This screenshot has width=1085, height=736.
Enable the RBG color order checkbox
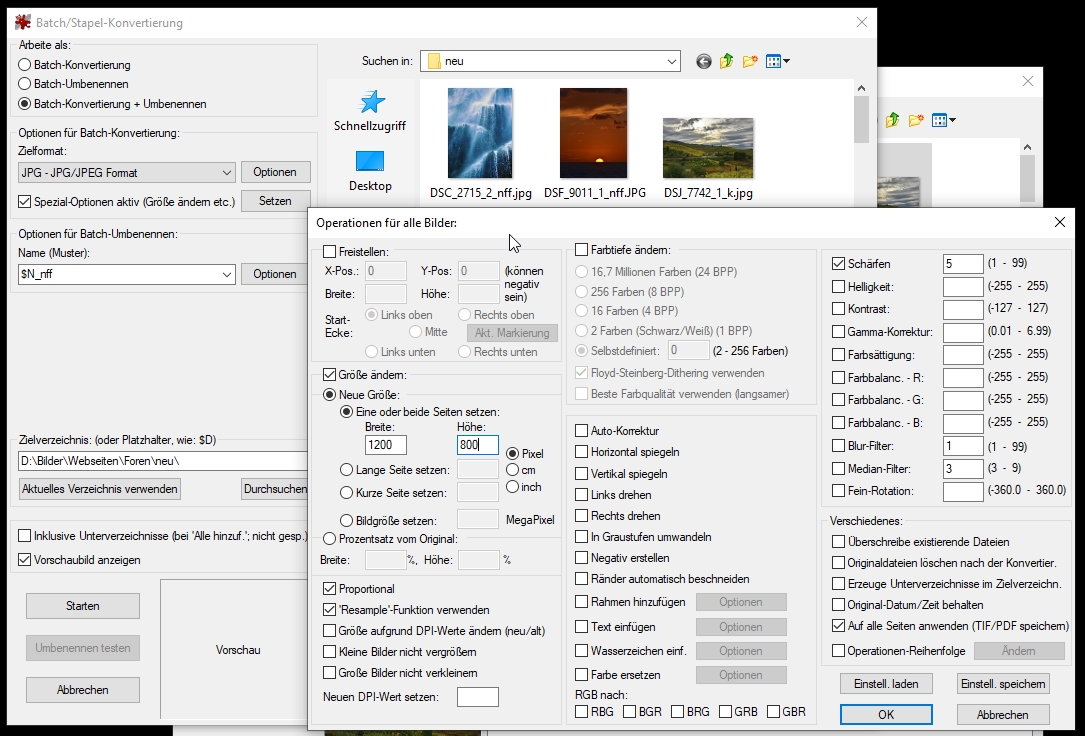tap(581, 711)
